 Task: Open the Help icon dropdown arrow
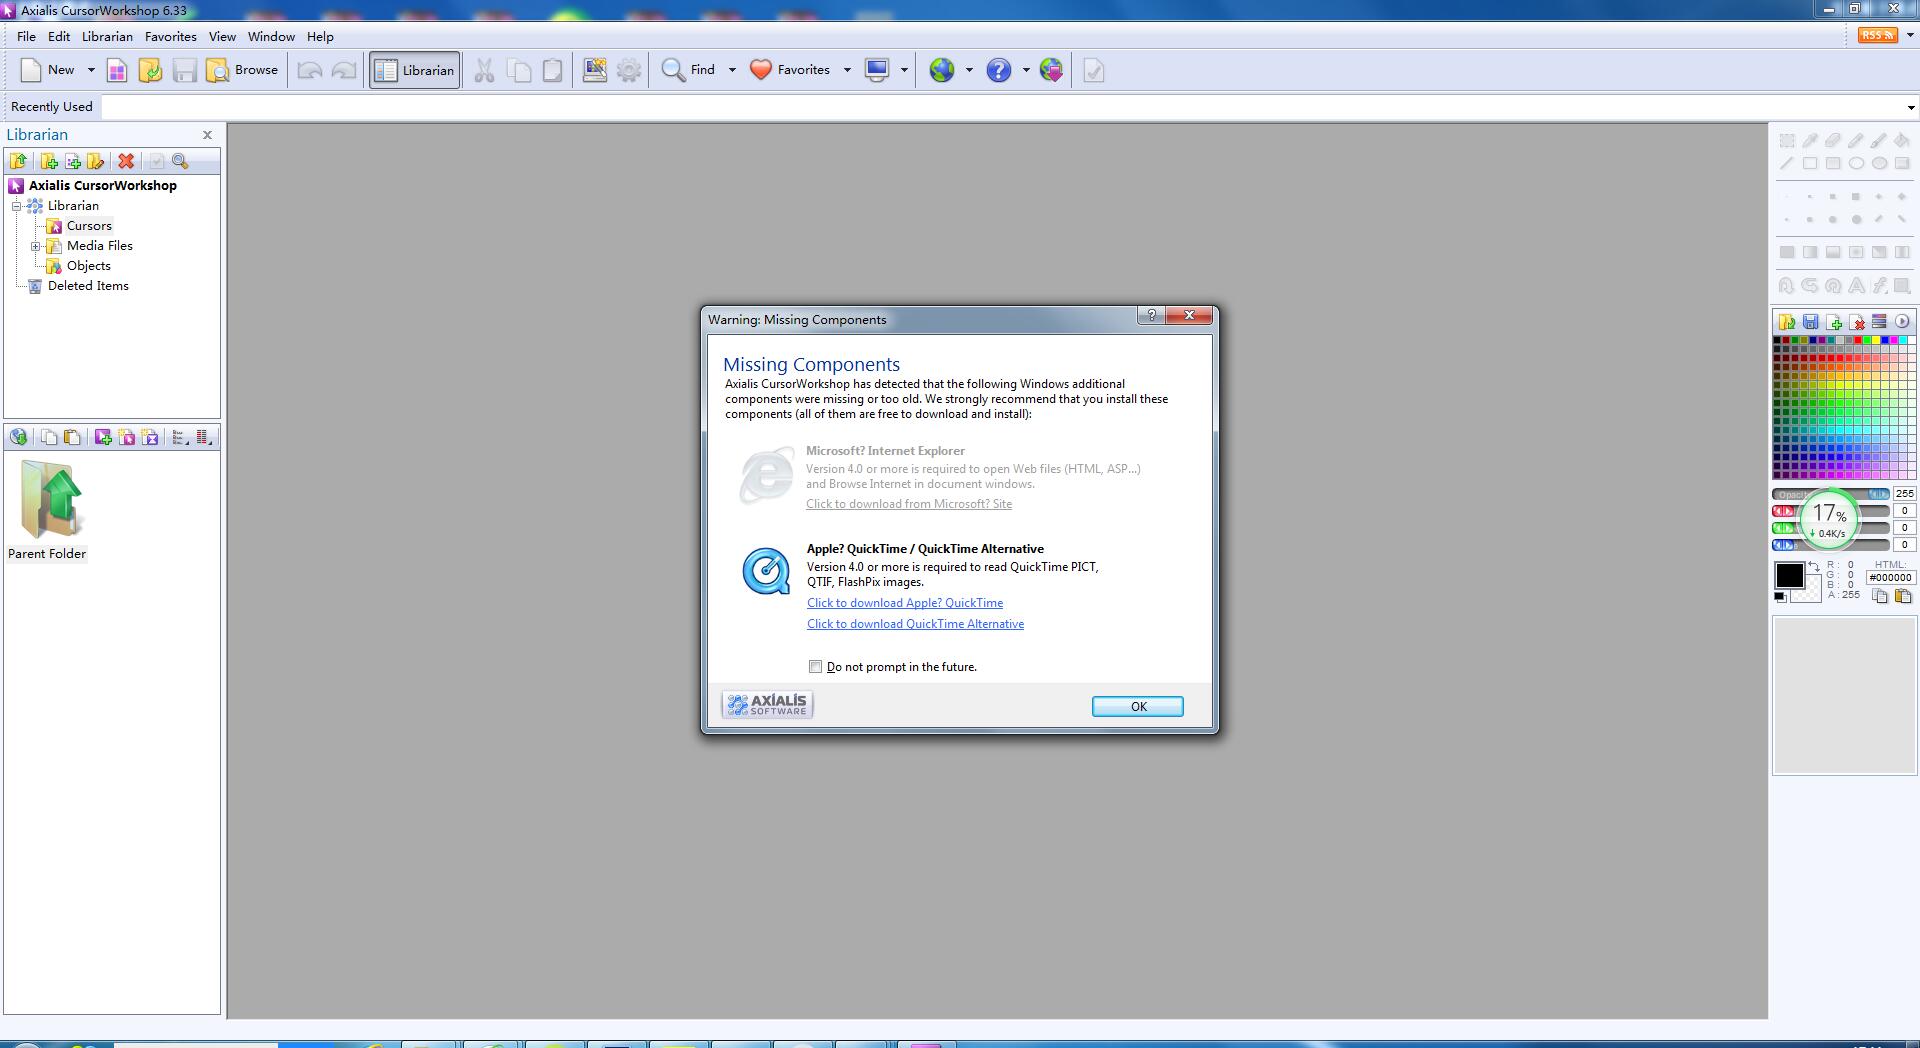click(x=1026, y=70)
